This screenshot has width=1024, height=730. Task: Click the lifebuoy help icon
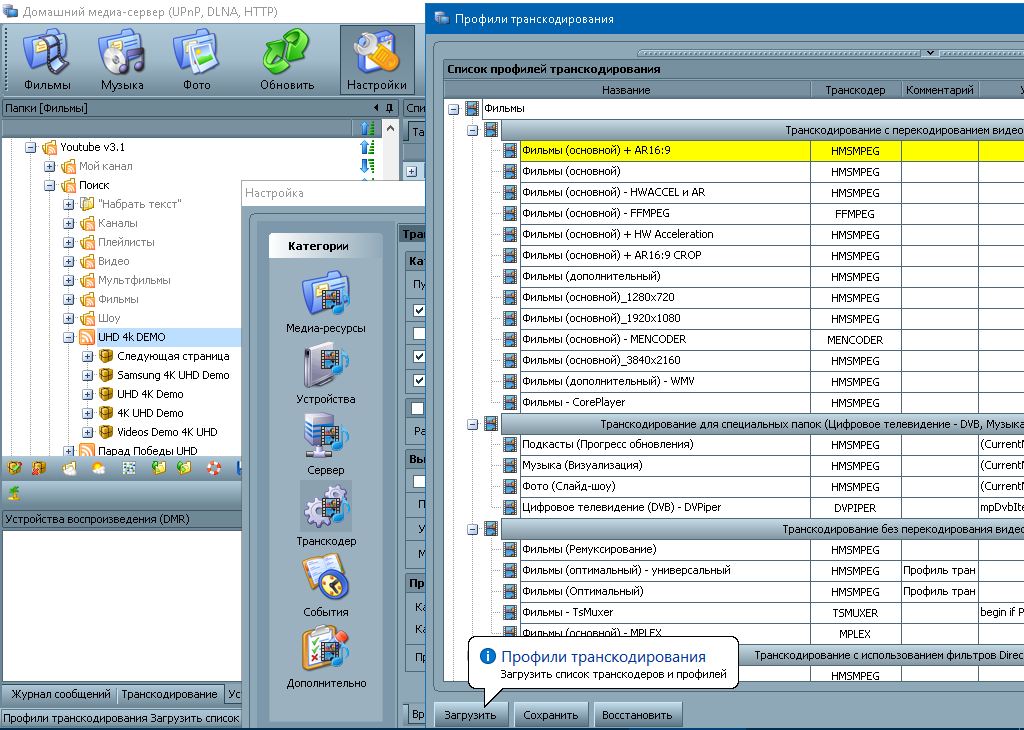pyautogui.click(x=213, y=467)
